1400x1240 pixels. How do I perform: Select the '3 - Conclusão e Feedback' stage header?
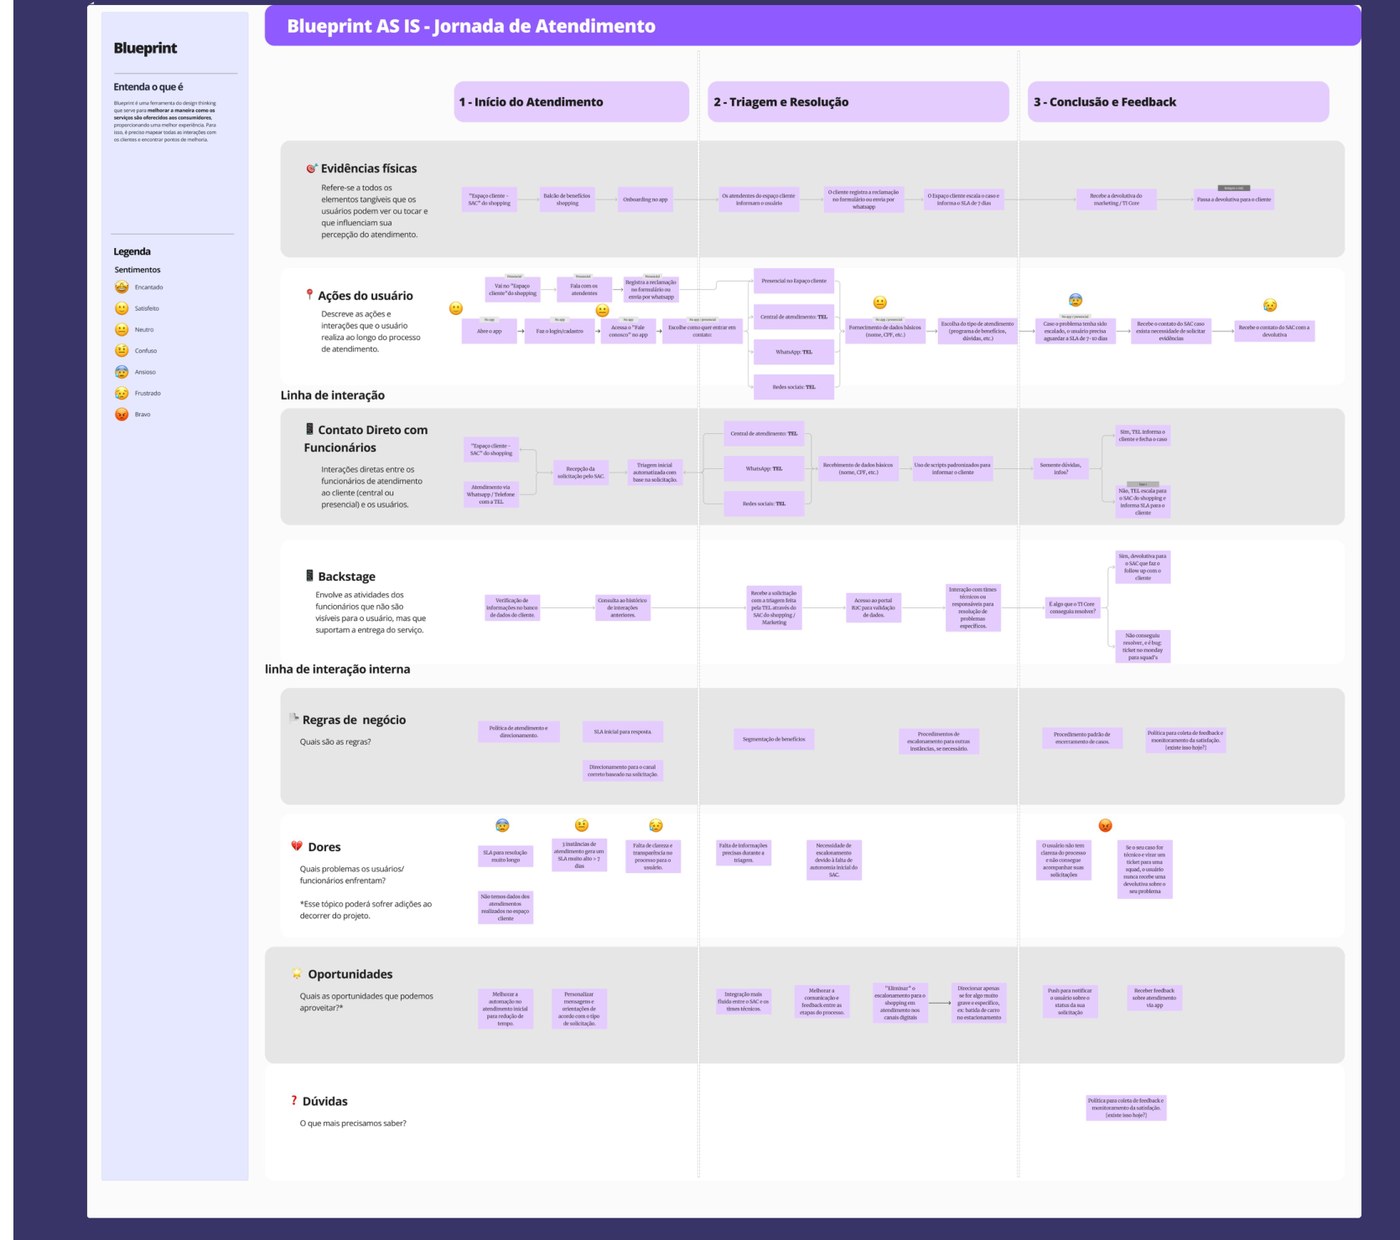click(1178, 102)
